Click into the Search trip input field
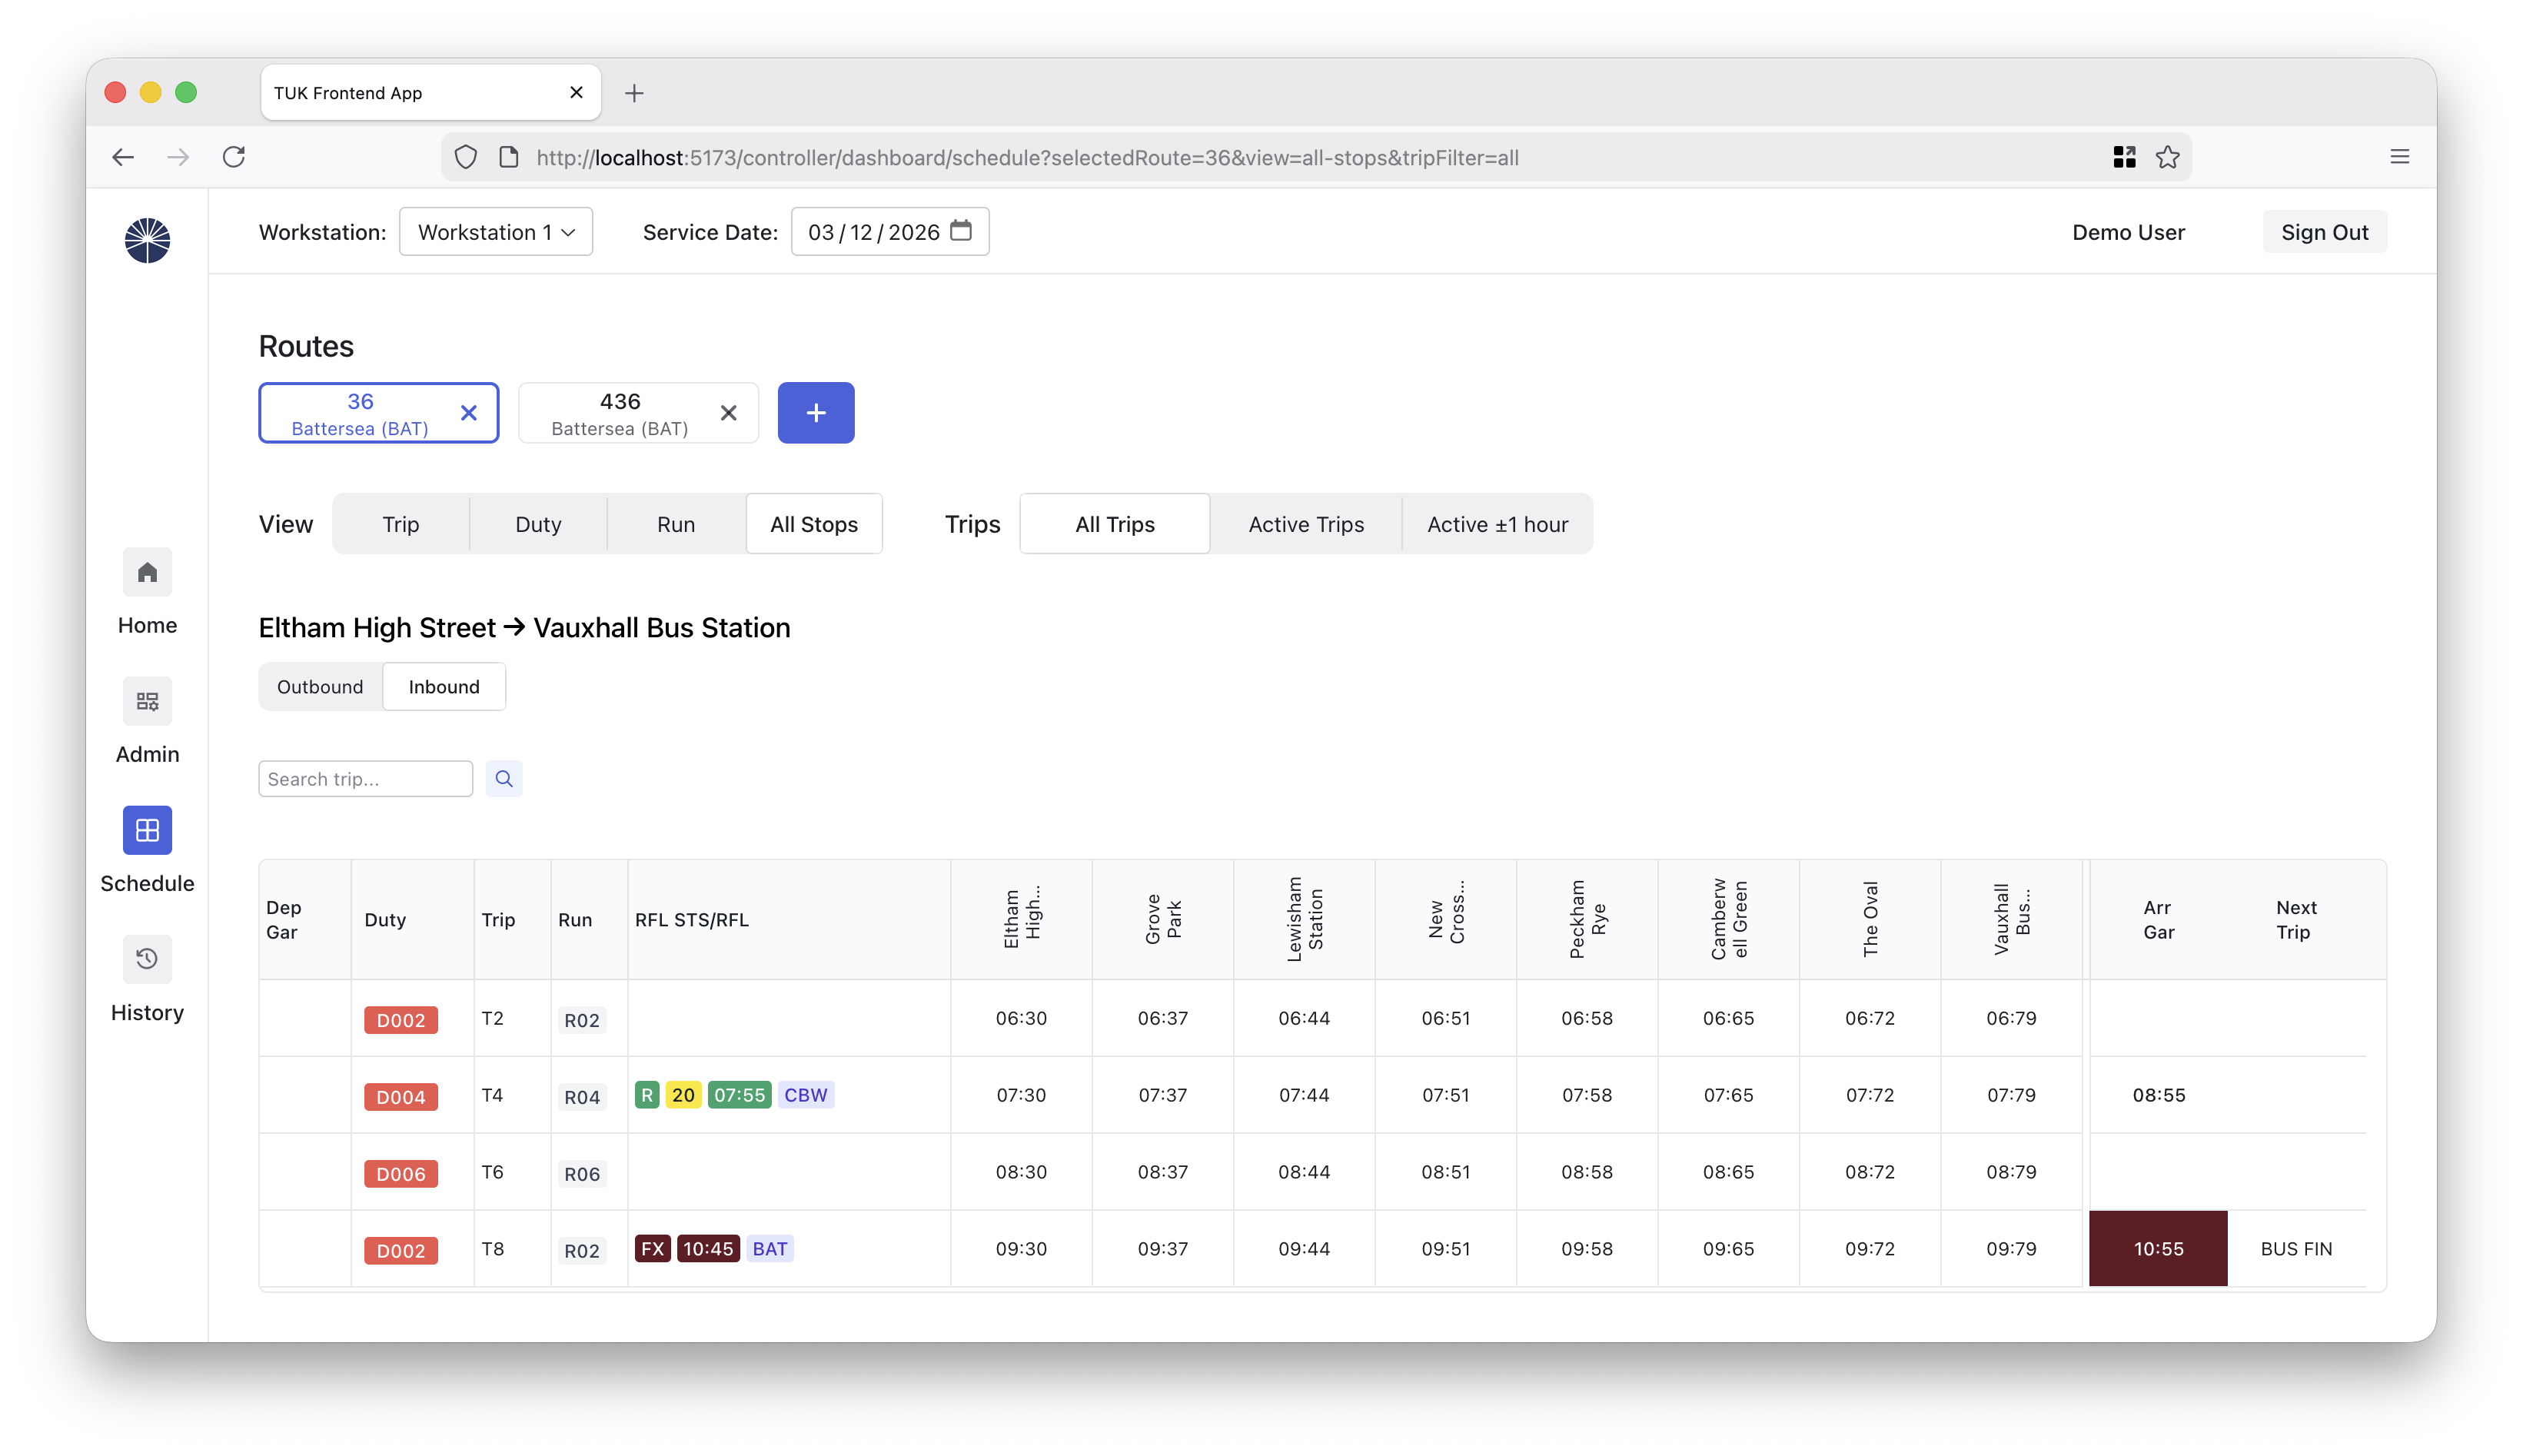Screen dimensions: 2523x1456 (x=365, y=778)
